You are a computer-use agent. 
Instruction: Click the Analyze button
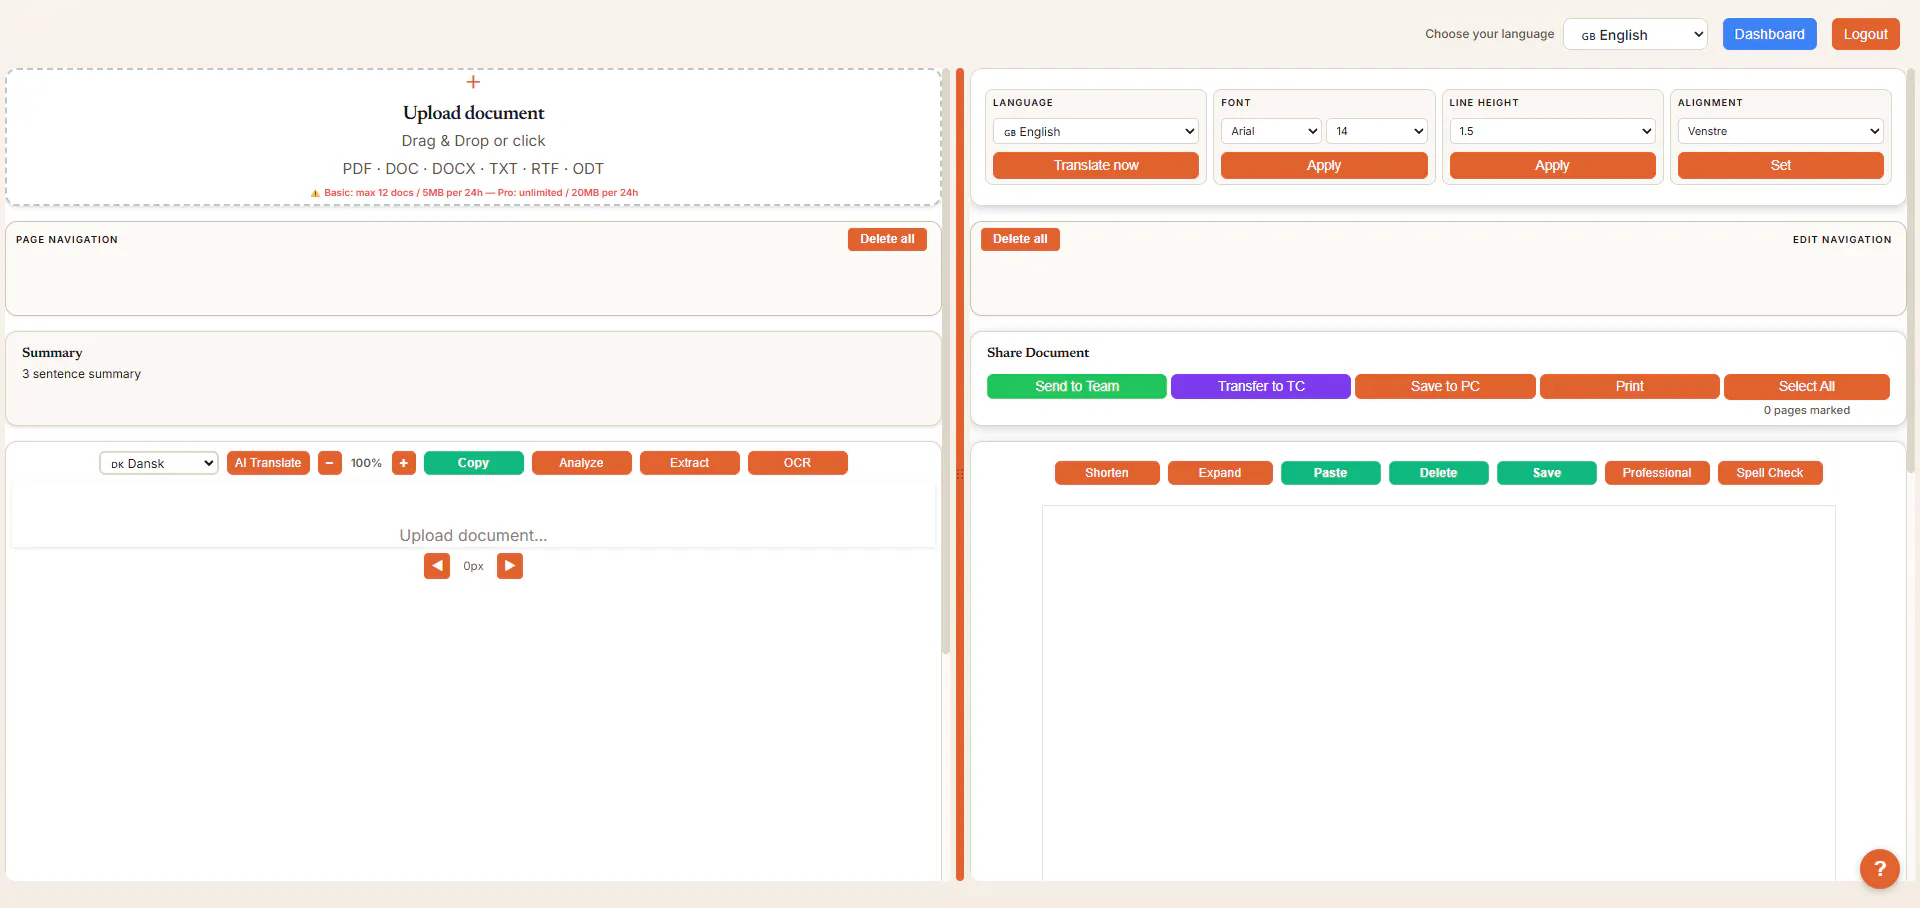pos(582,463)
